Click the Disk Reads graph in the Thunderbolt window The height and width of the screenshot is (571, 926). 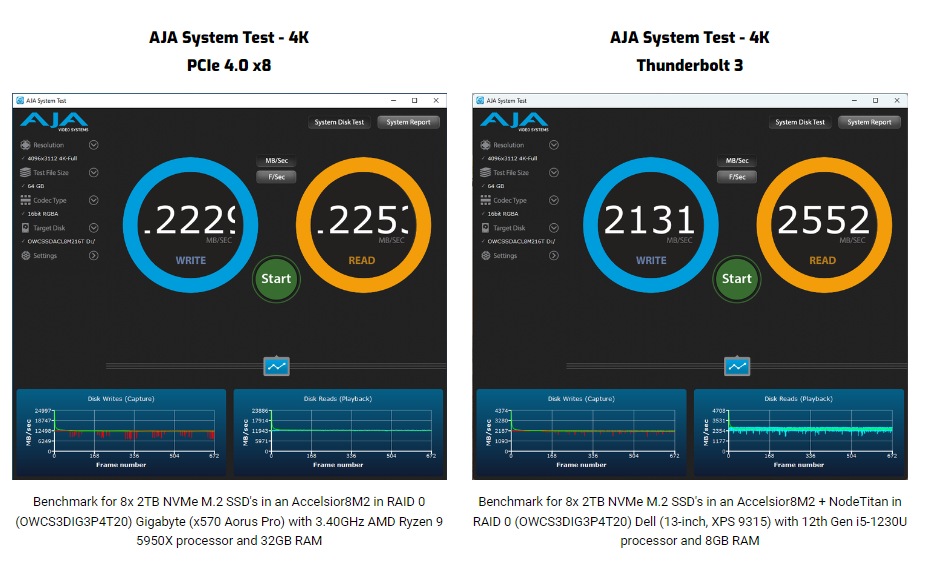tap(798, 430)
